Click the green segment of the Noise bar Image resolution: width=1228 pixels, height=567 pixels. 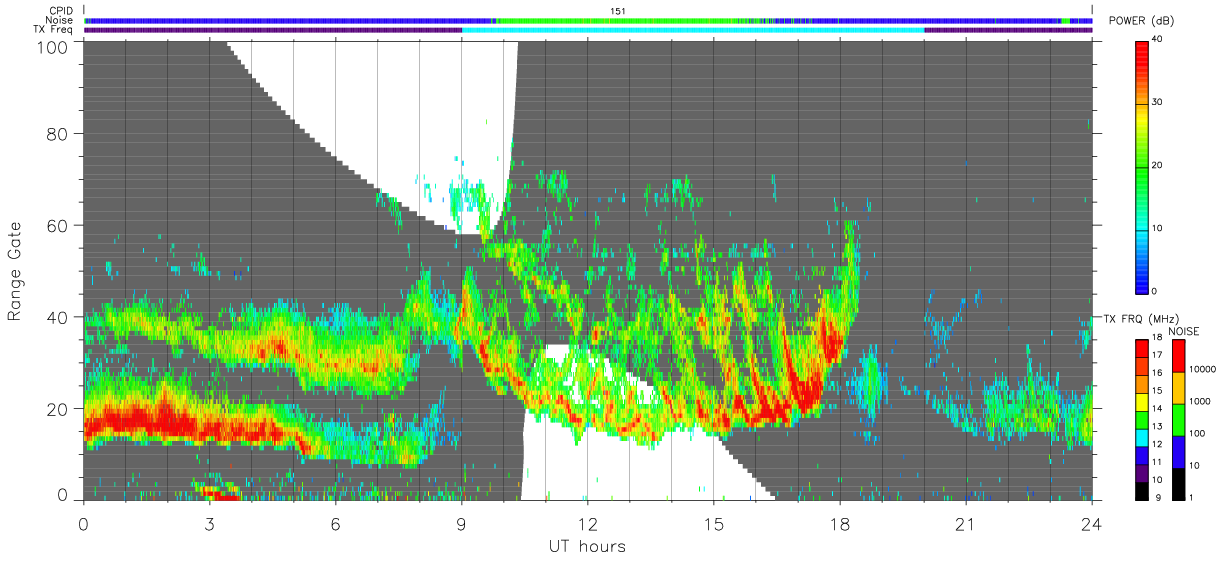click(x=620, y=20)
